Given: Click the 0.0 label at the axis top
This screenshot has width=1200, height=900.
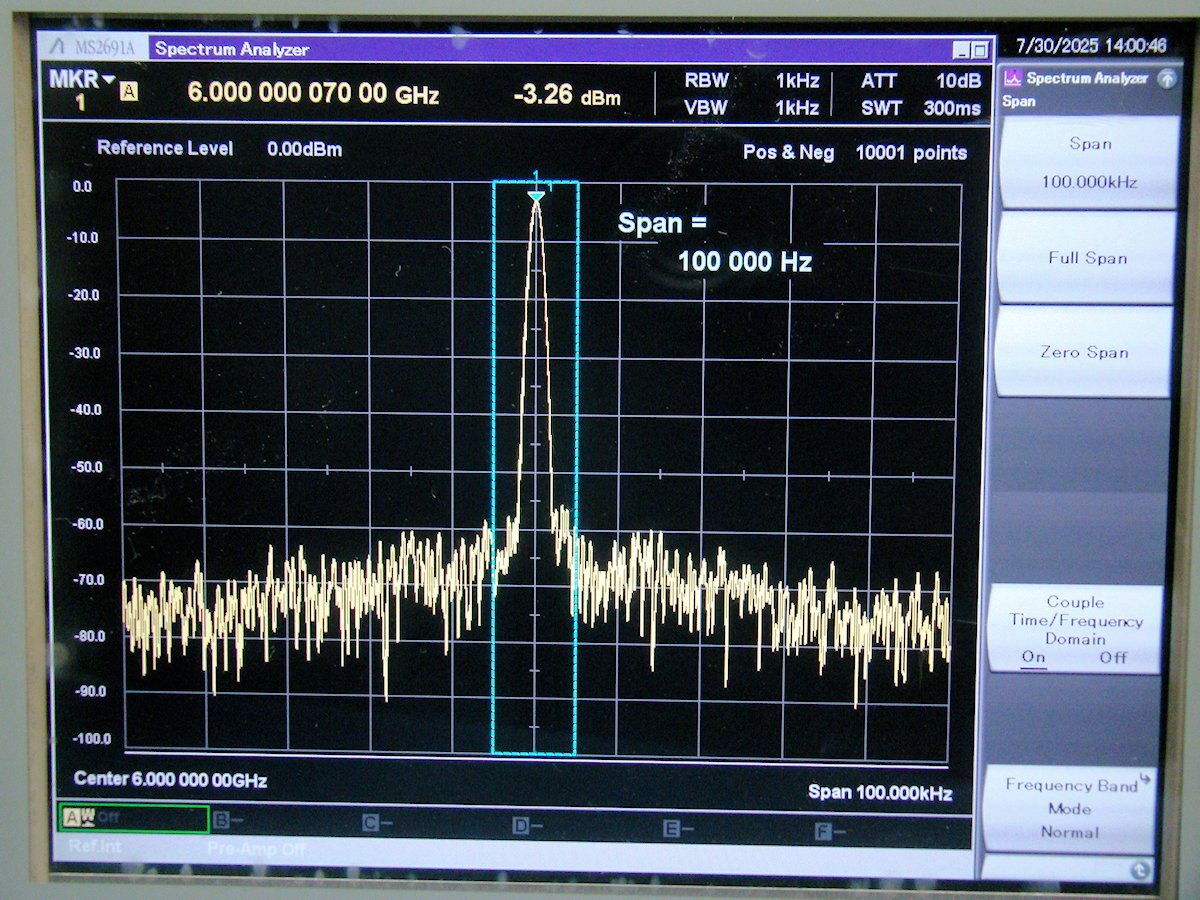Looking at the screenshot, I should [x=82, y=186].
